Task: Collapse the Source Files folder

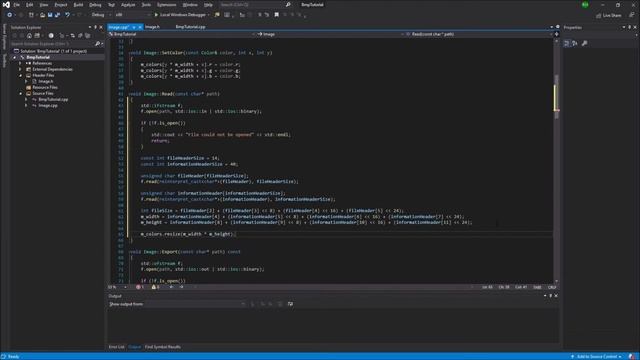Action: 21,93
